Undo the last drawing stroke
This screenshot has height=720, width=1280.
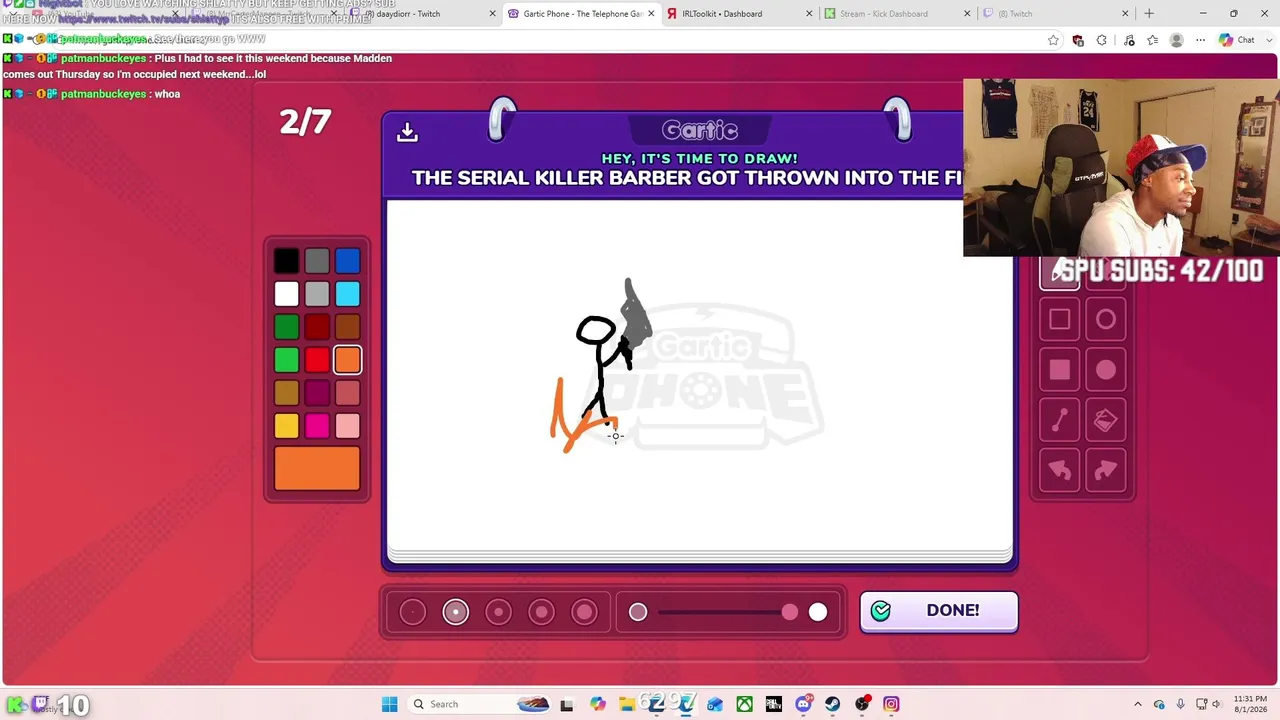tap(1059, 471)
